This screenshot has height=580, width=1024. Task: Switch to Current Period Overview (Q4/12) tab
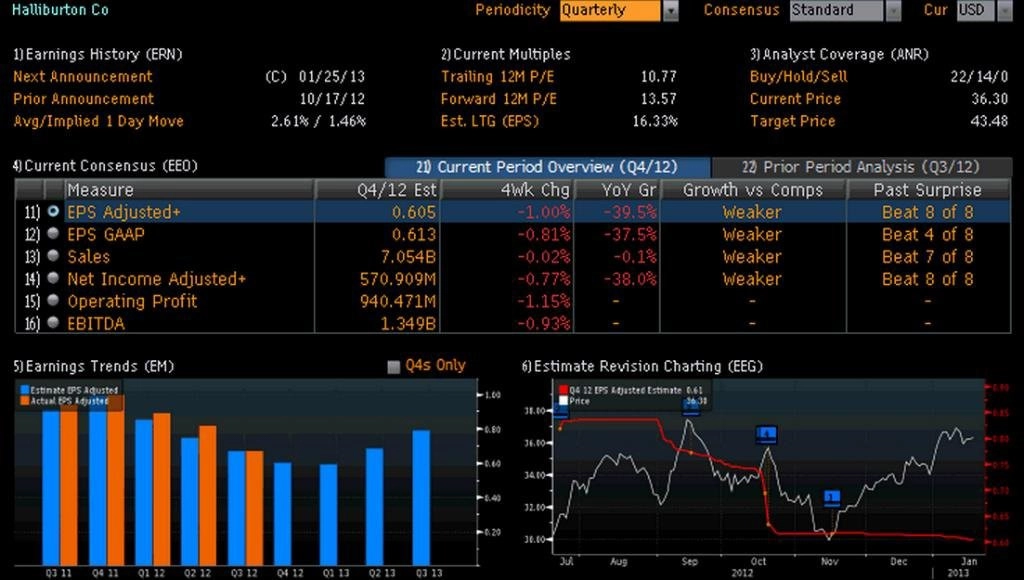tap(547, 167)
